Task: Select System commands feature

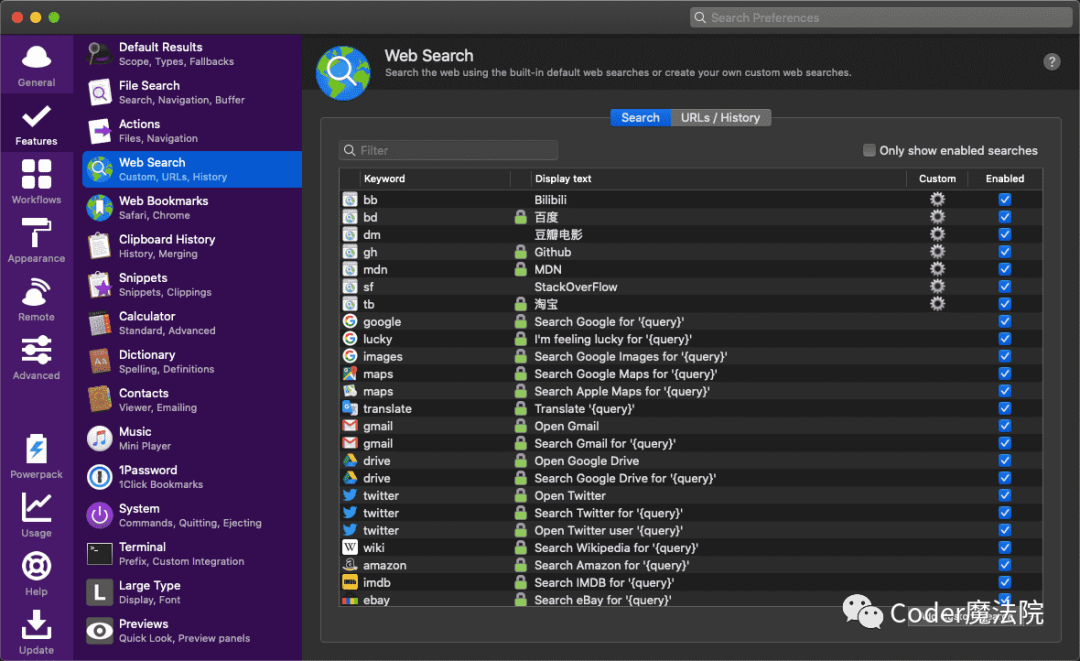Action: pyautogui.click(x=192, y=515)
